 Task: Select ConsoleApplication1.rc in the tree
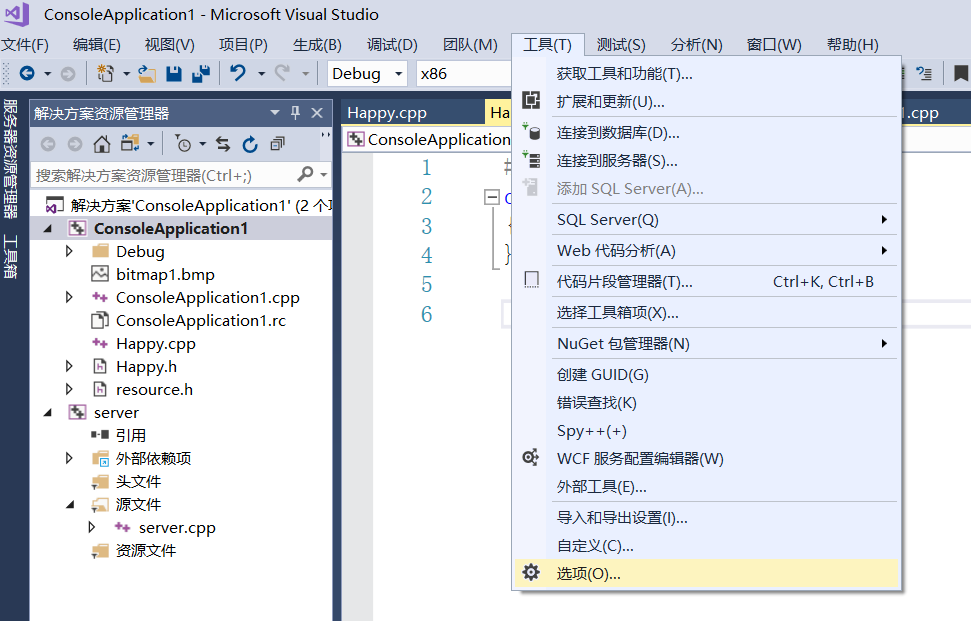pos(201,321)
